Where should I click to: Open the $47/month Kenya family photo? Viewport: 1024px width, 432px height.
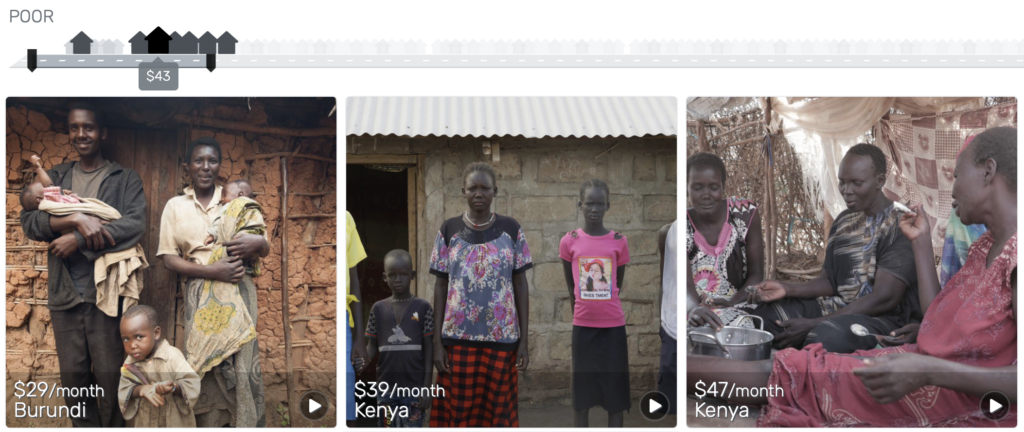click(852, 262)
